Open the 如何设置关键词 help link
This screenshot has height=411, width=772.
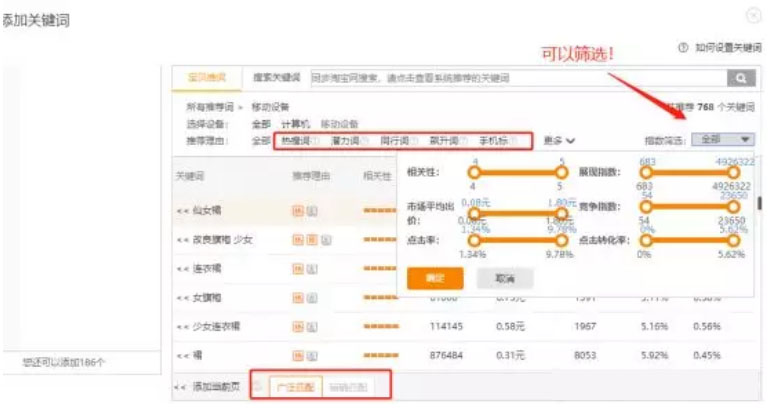click(728, 48)
